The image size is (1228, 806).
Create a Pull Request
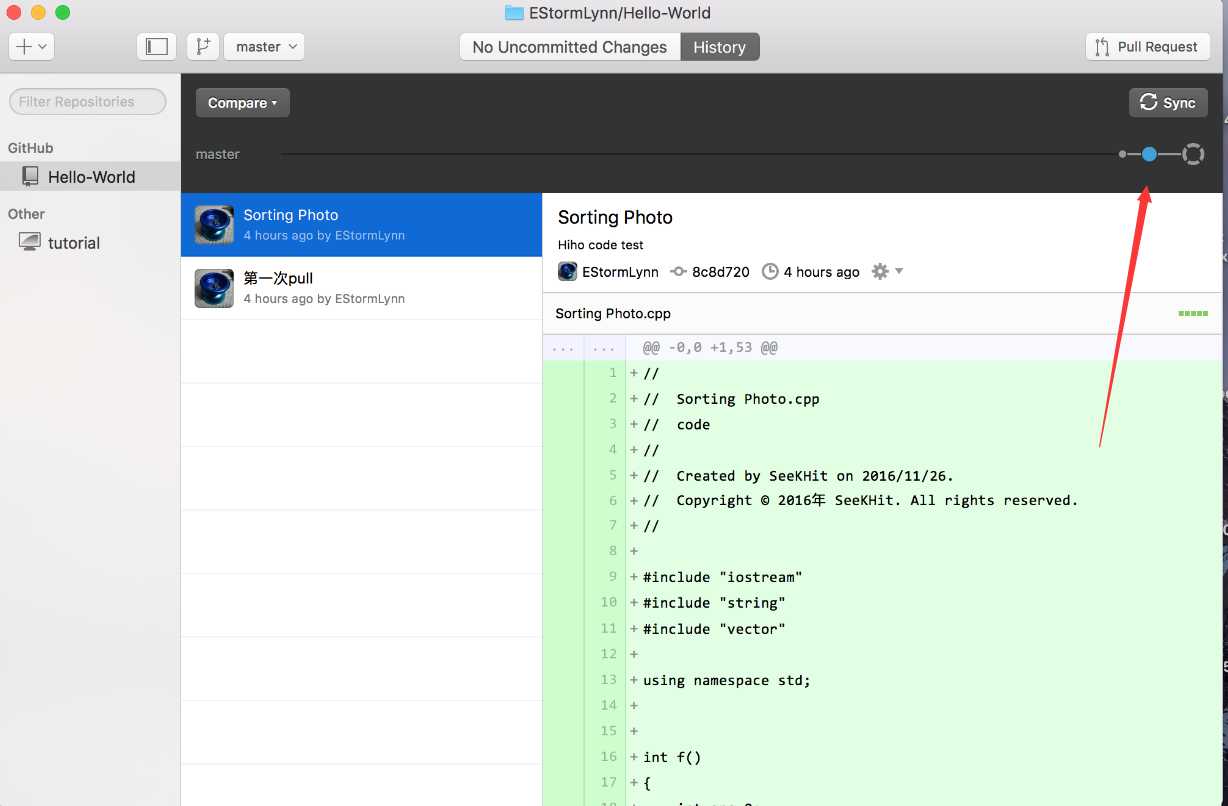[1148, 47]
